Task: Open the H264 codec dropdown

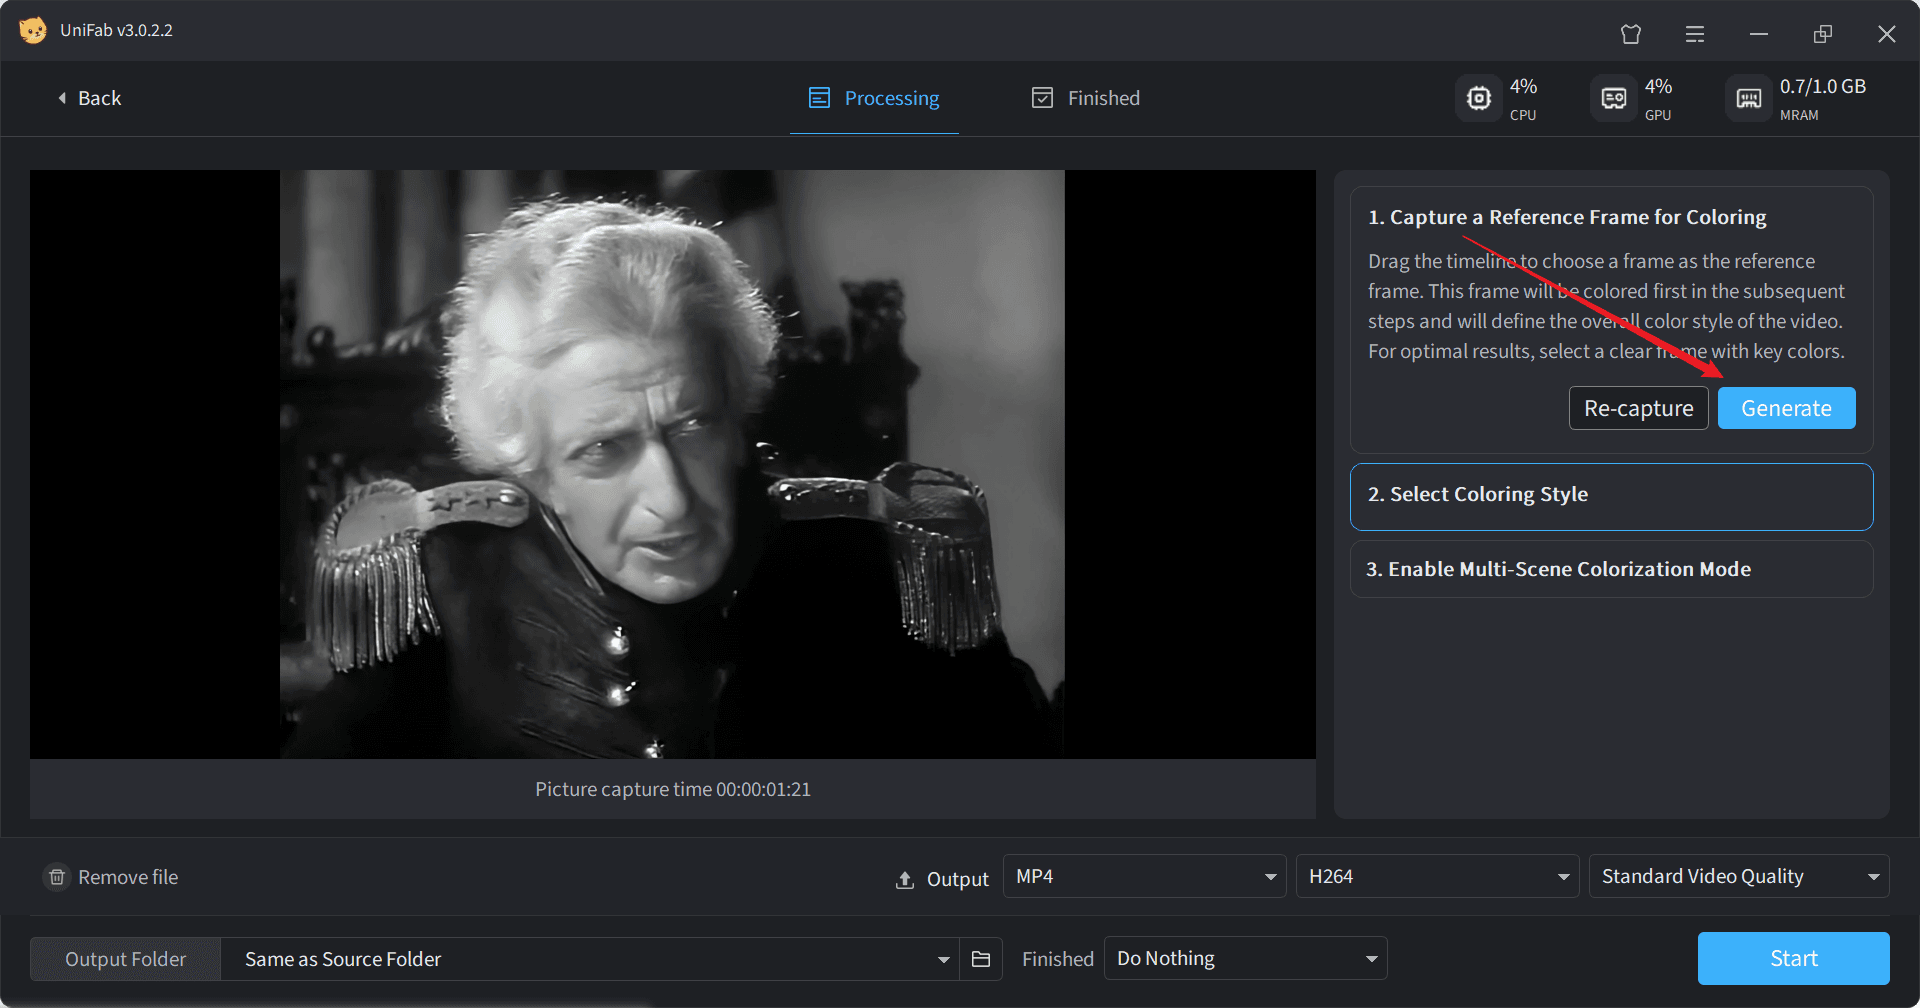Action: (x=1438, y=876)
